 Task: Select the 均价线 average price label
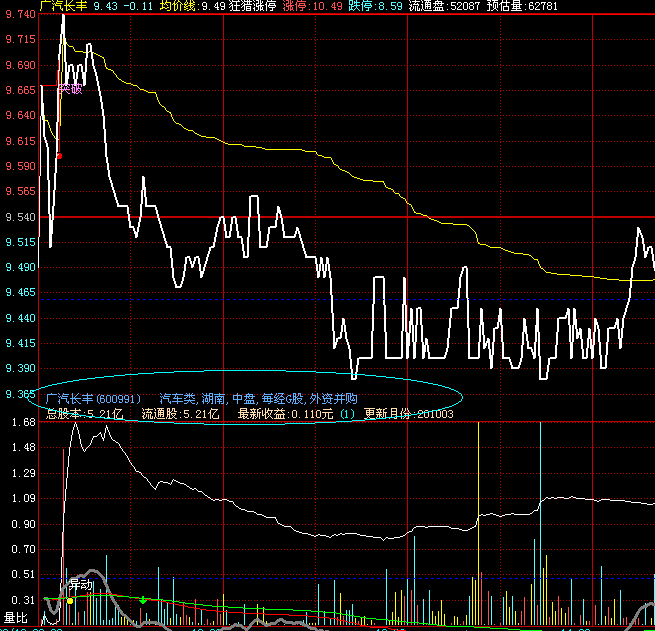click(179, 6)
